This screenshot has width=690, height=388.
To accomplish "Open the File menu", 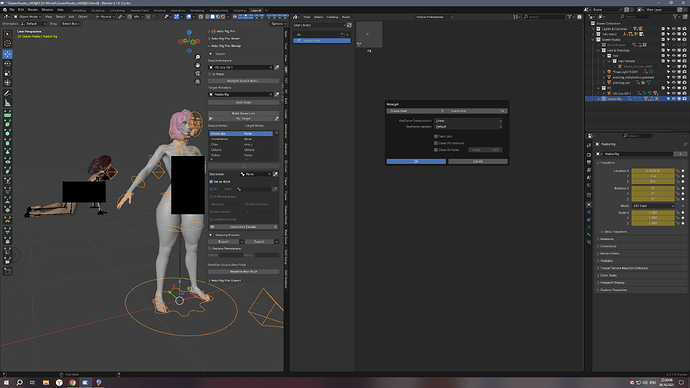I will click(x=11, y=10).
